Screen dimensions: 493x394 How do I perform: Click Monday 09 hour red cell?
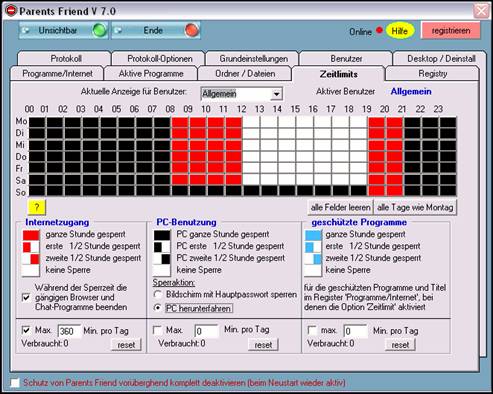pos(198,122)
